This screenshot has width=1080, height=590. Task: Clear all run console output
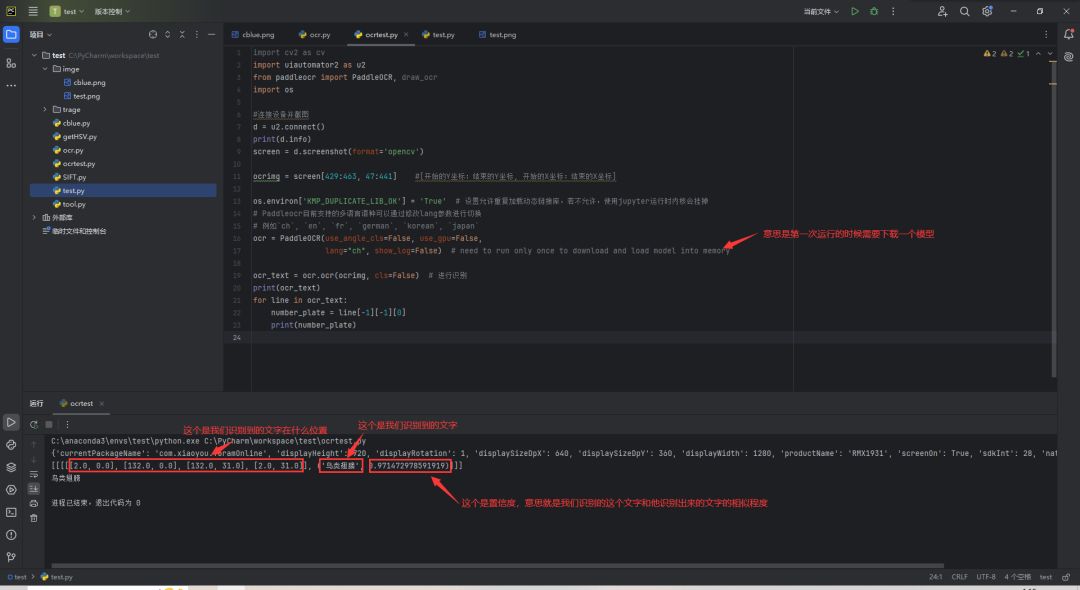(34, 517)
